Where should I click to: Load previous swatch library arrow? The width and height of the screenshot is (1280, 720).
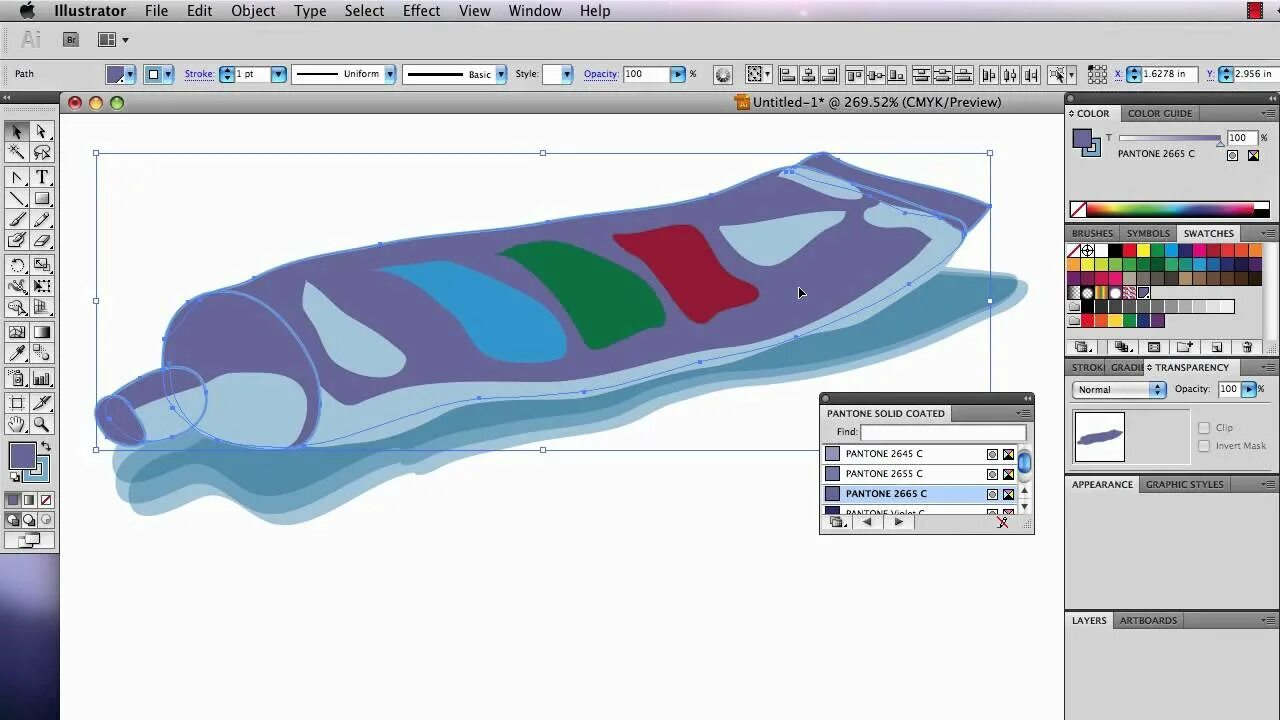coord(867,522)
